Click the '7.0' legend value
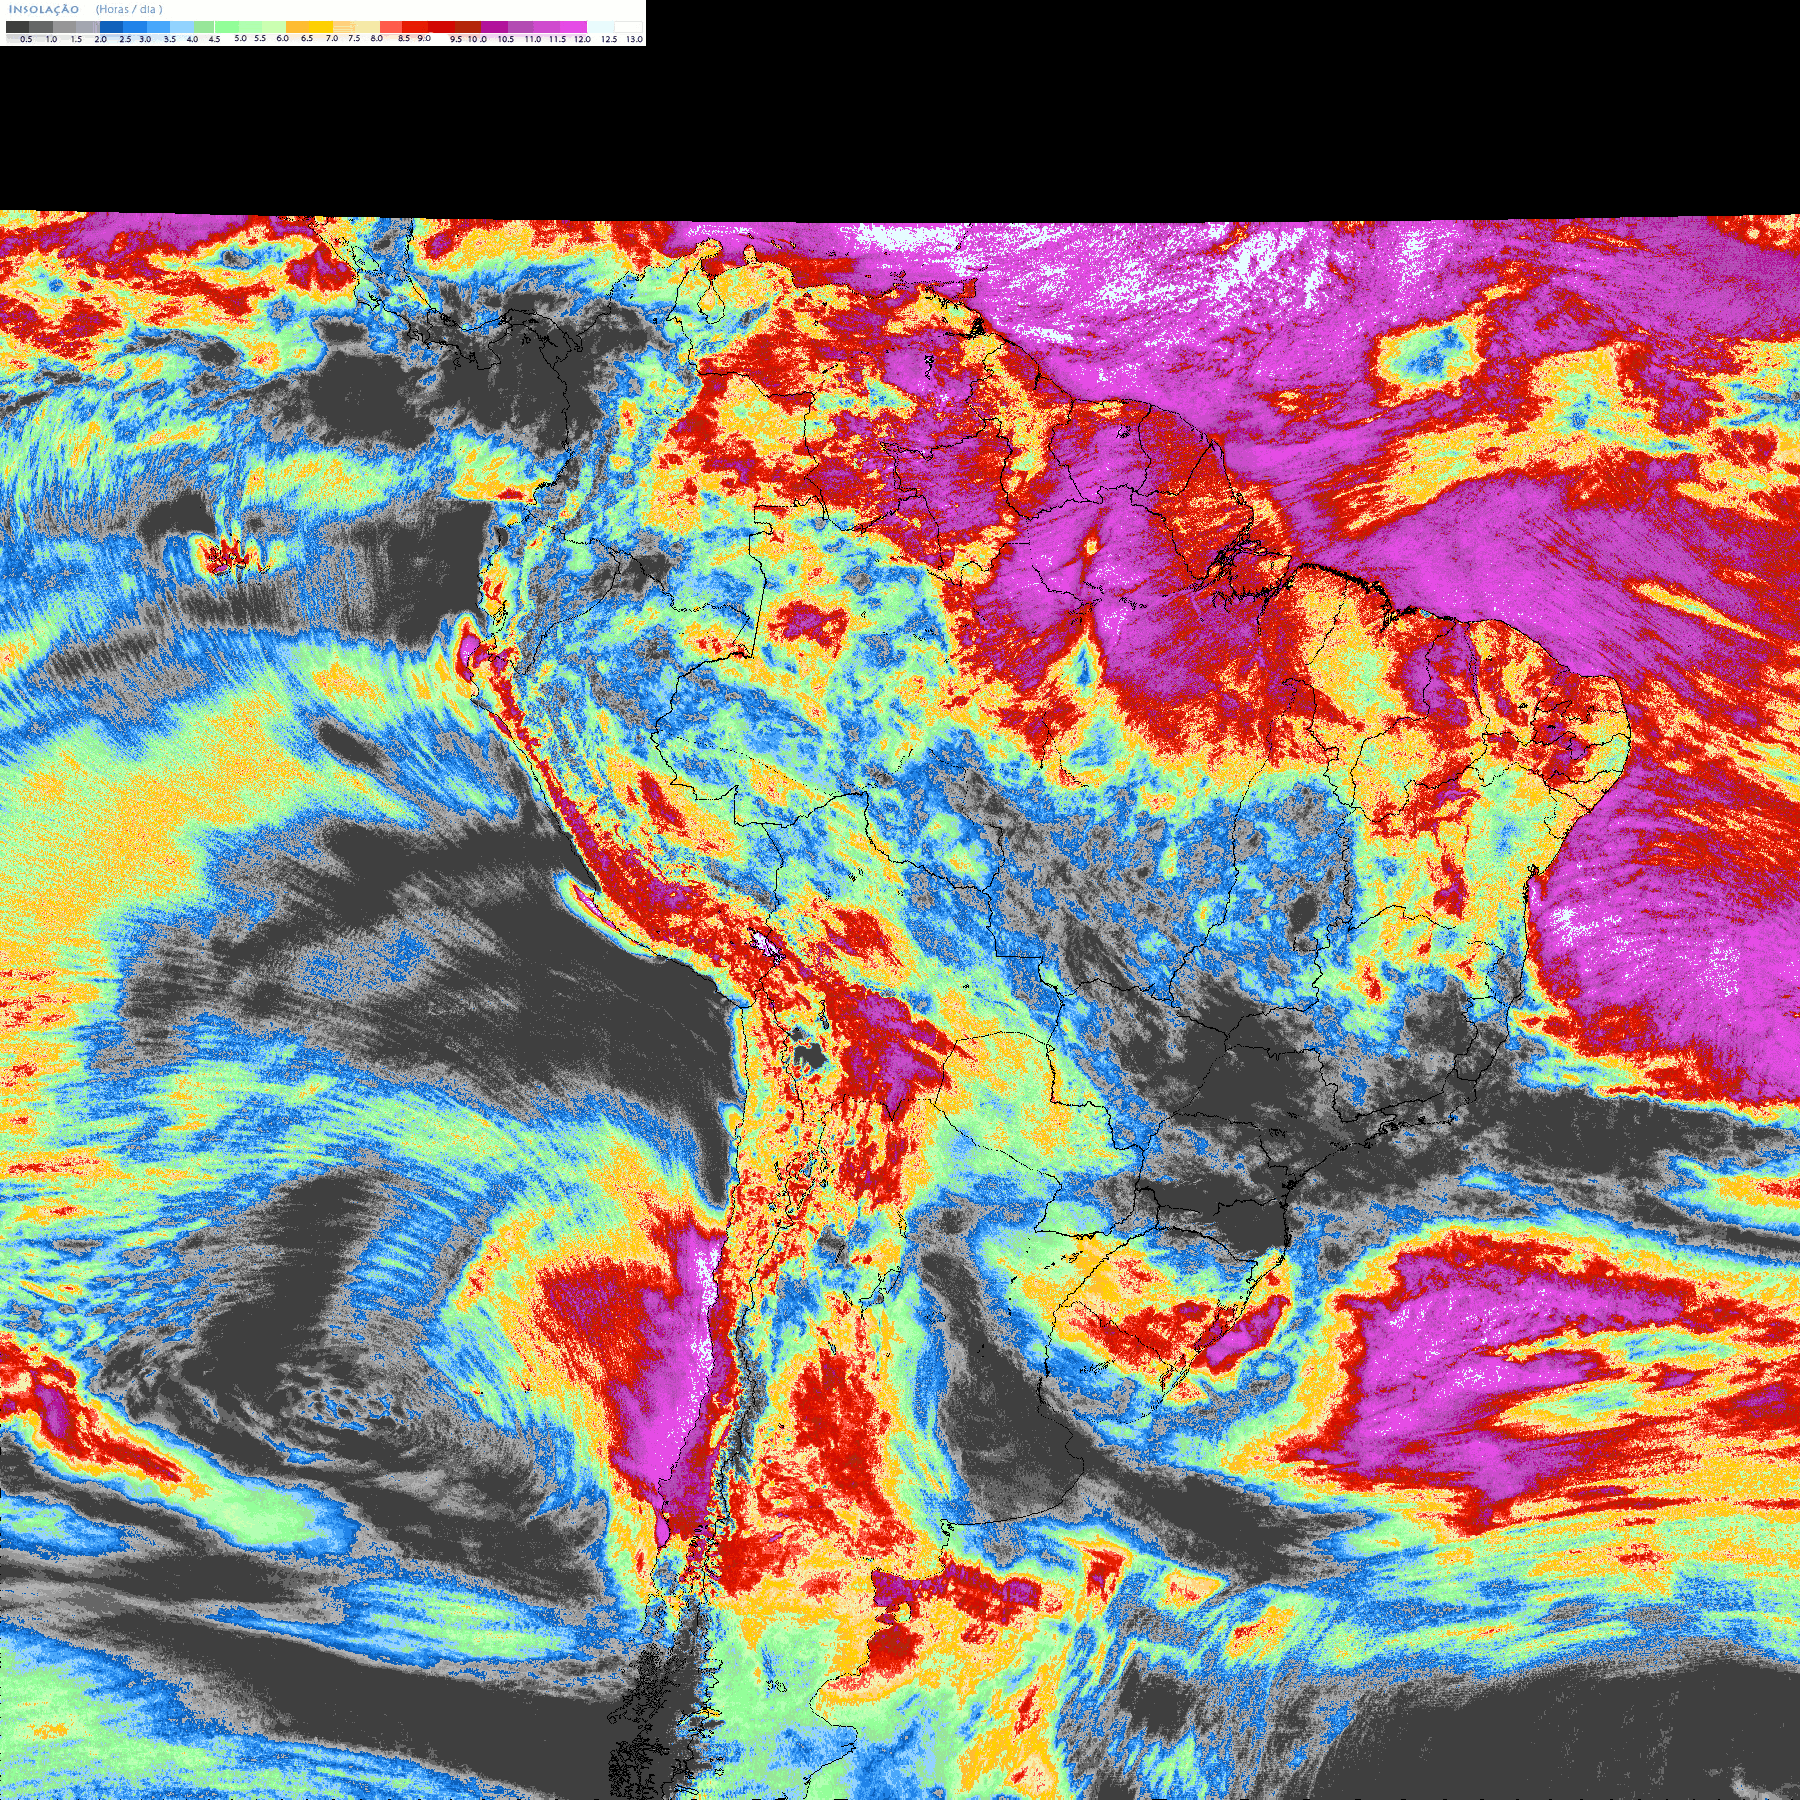The width and height of the screenshot is (1800, 1800). (332, 39)
